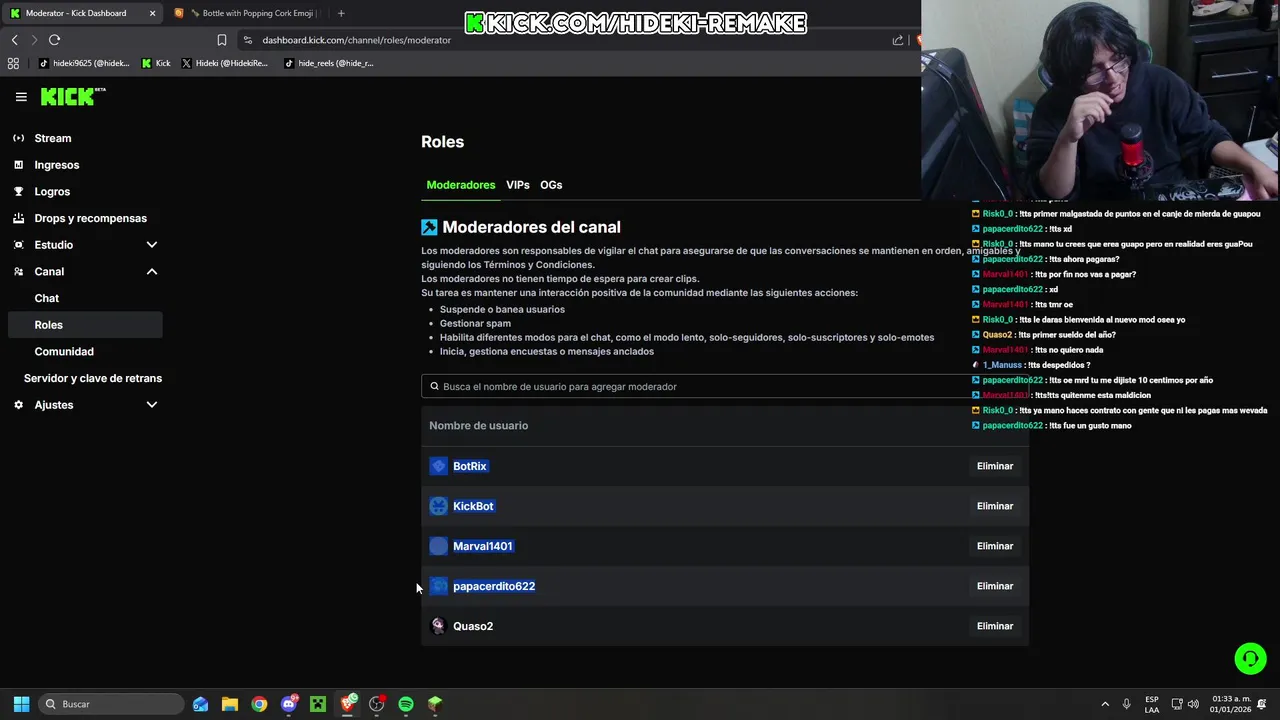Open Chat under Canal

tap(47, 298)
